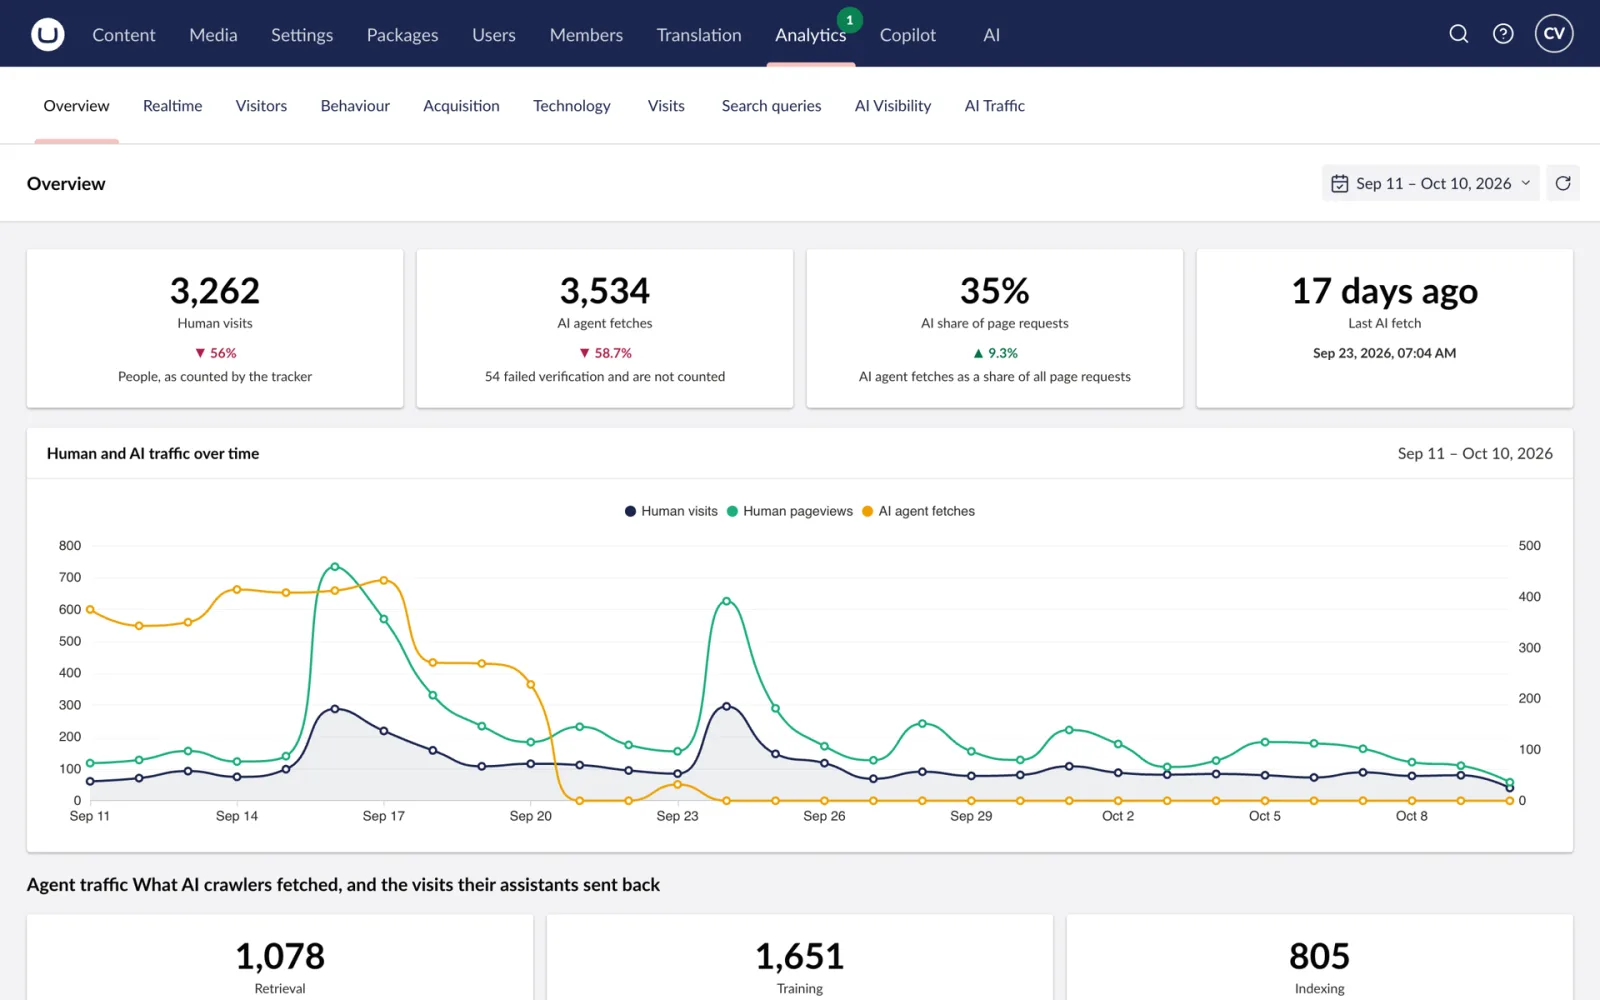Toggle Human visits legend series

tap(671, 511)
